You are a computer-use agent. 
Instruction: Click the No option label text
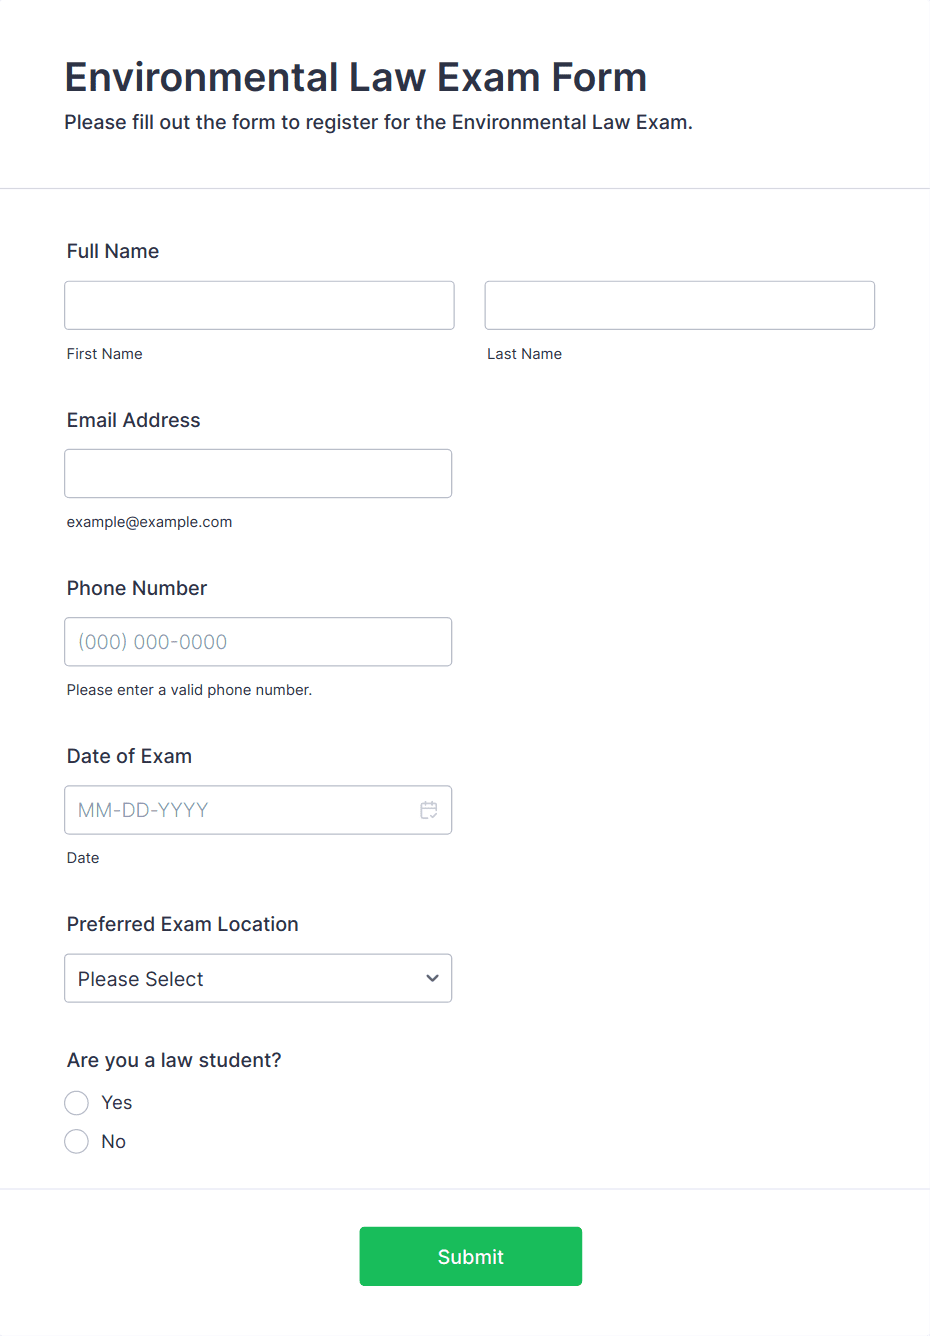[114, 1141]
